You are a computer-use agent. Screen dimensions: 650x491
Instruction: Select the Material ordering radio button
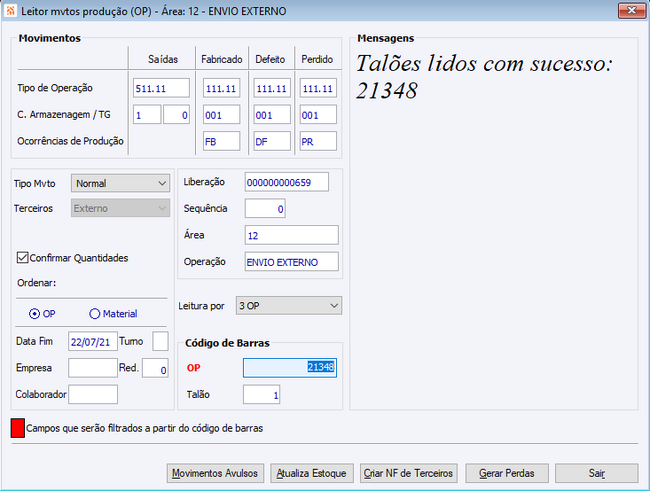95,314
